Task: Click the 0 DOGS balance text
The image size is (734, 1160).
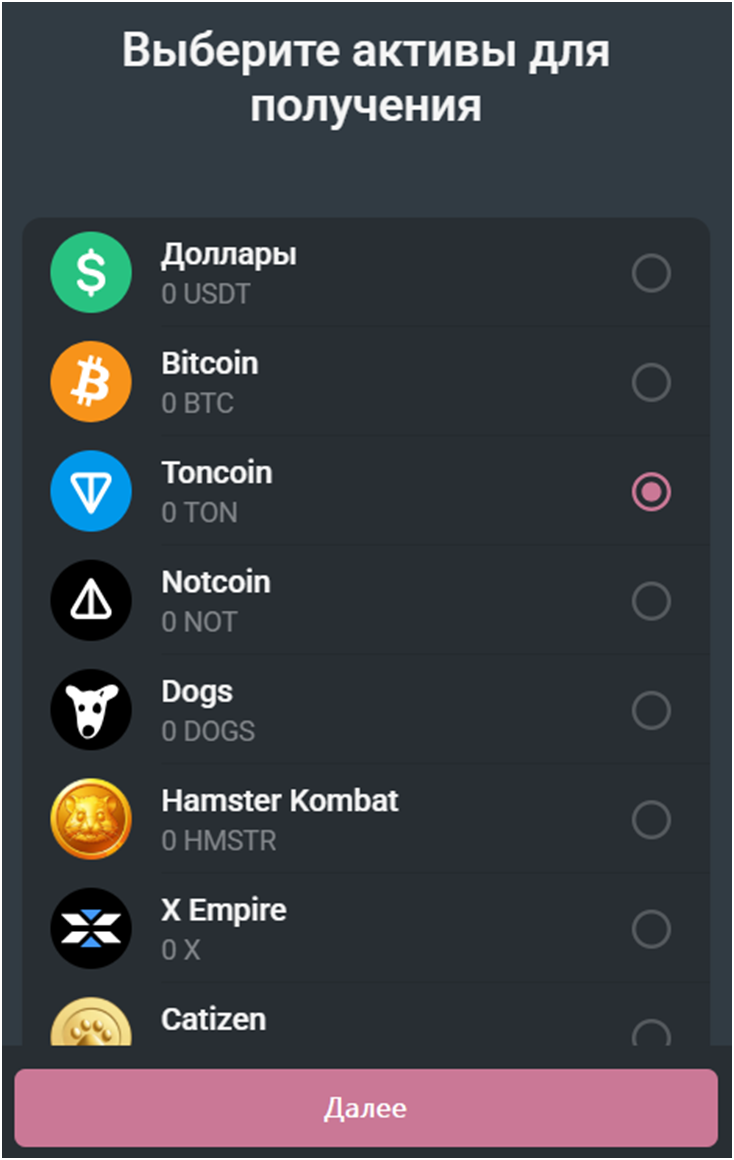Action: [208, 732]
